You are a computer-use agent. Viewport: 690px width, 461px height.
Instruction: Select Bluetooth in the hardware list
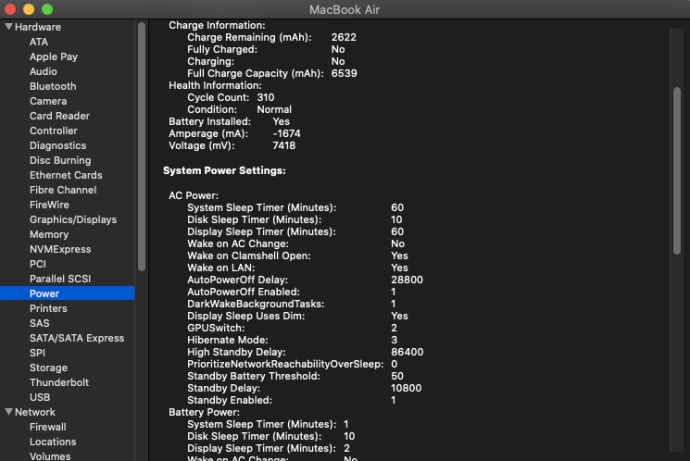pos(53,86)
